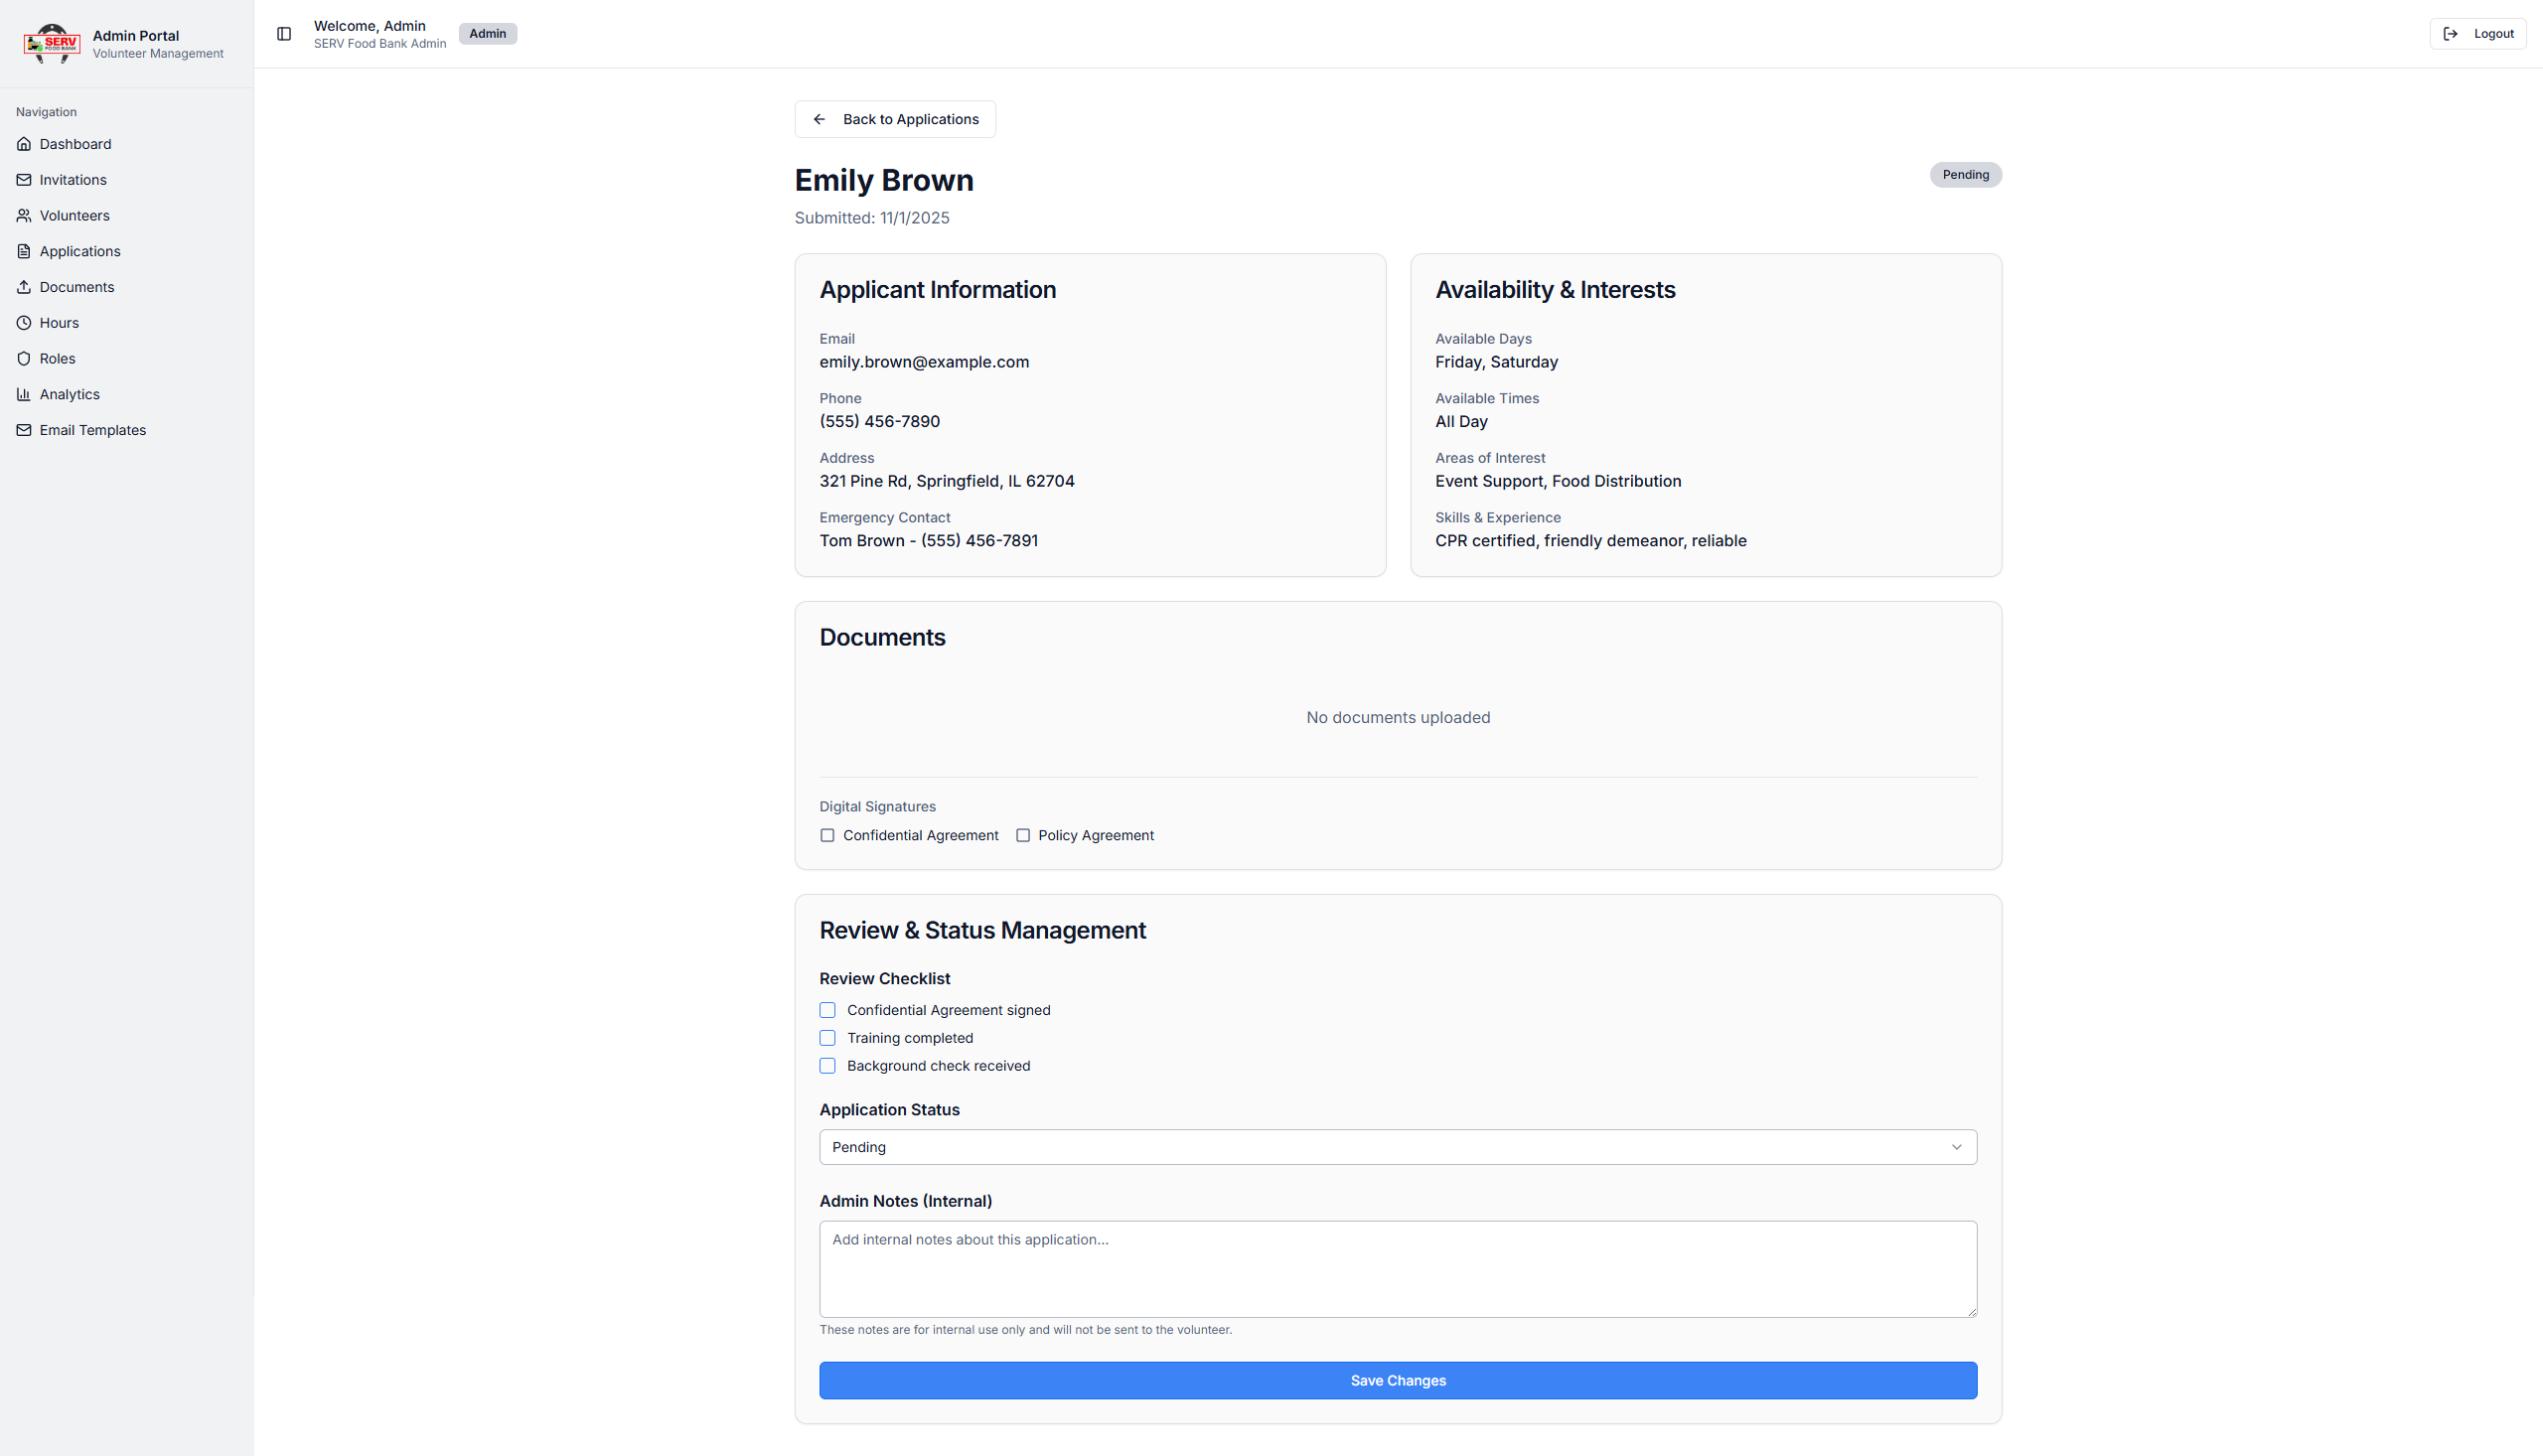Click the Hours clock icon
This screenshot has width=2543, height=1456.
(x=24, y=323)
